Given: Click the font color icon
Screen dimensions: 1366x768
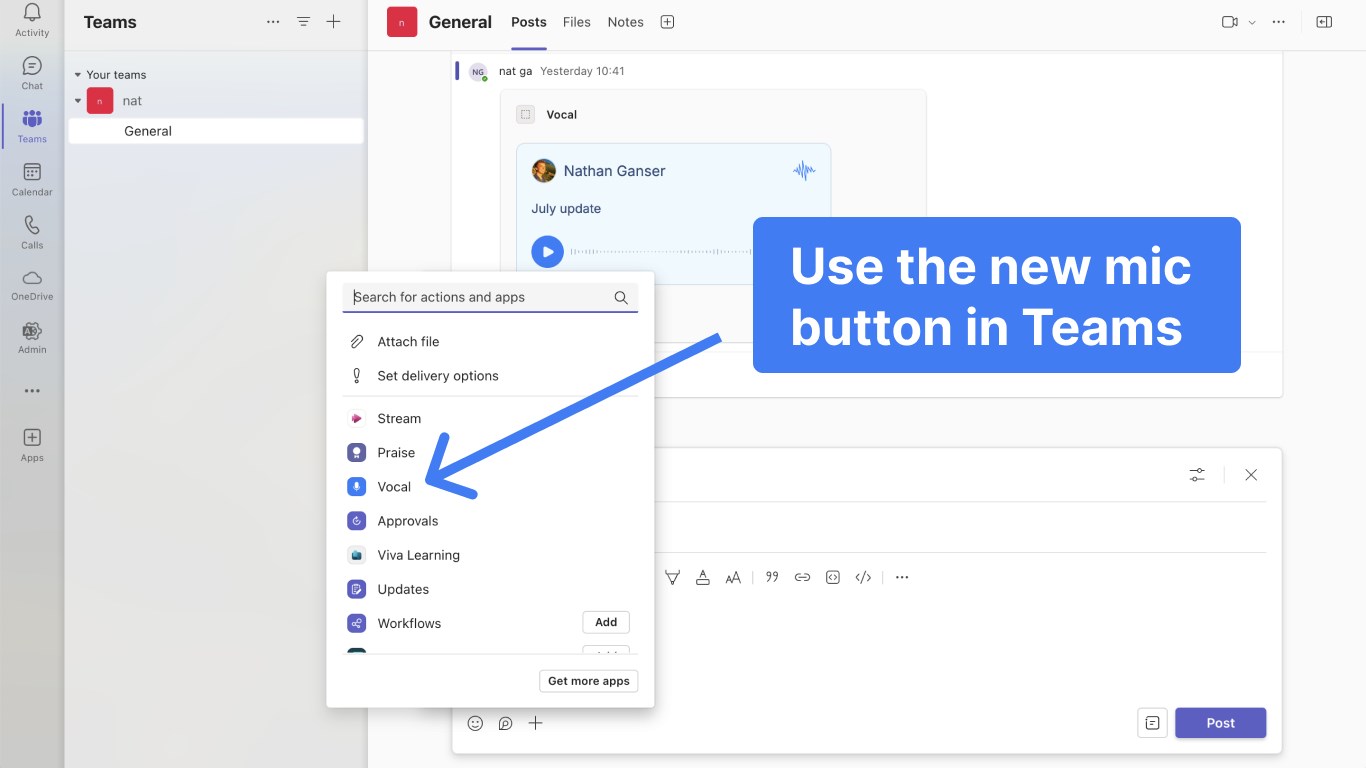Looking at the screenshot, I should [703, 577].
